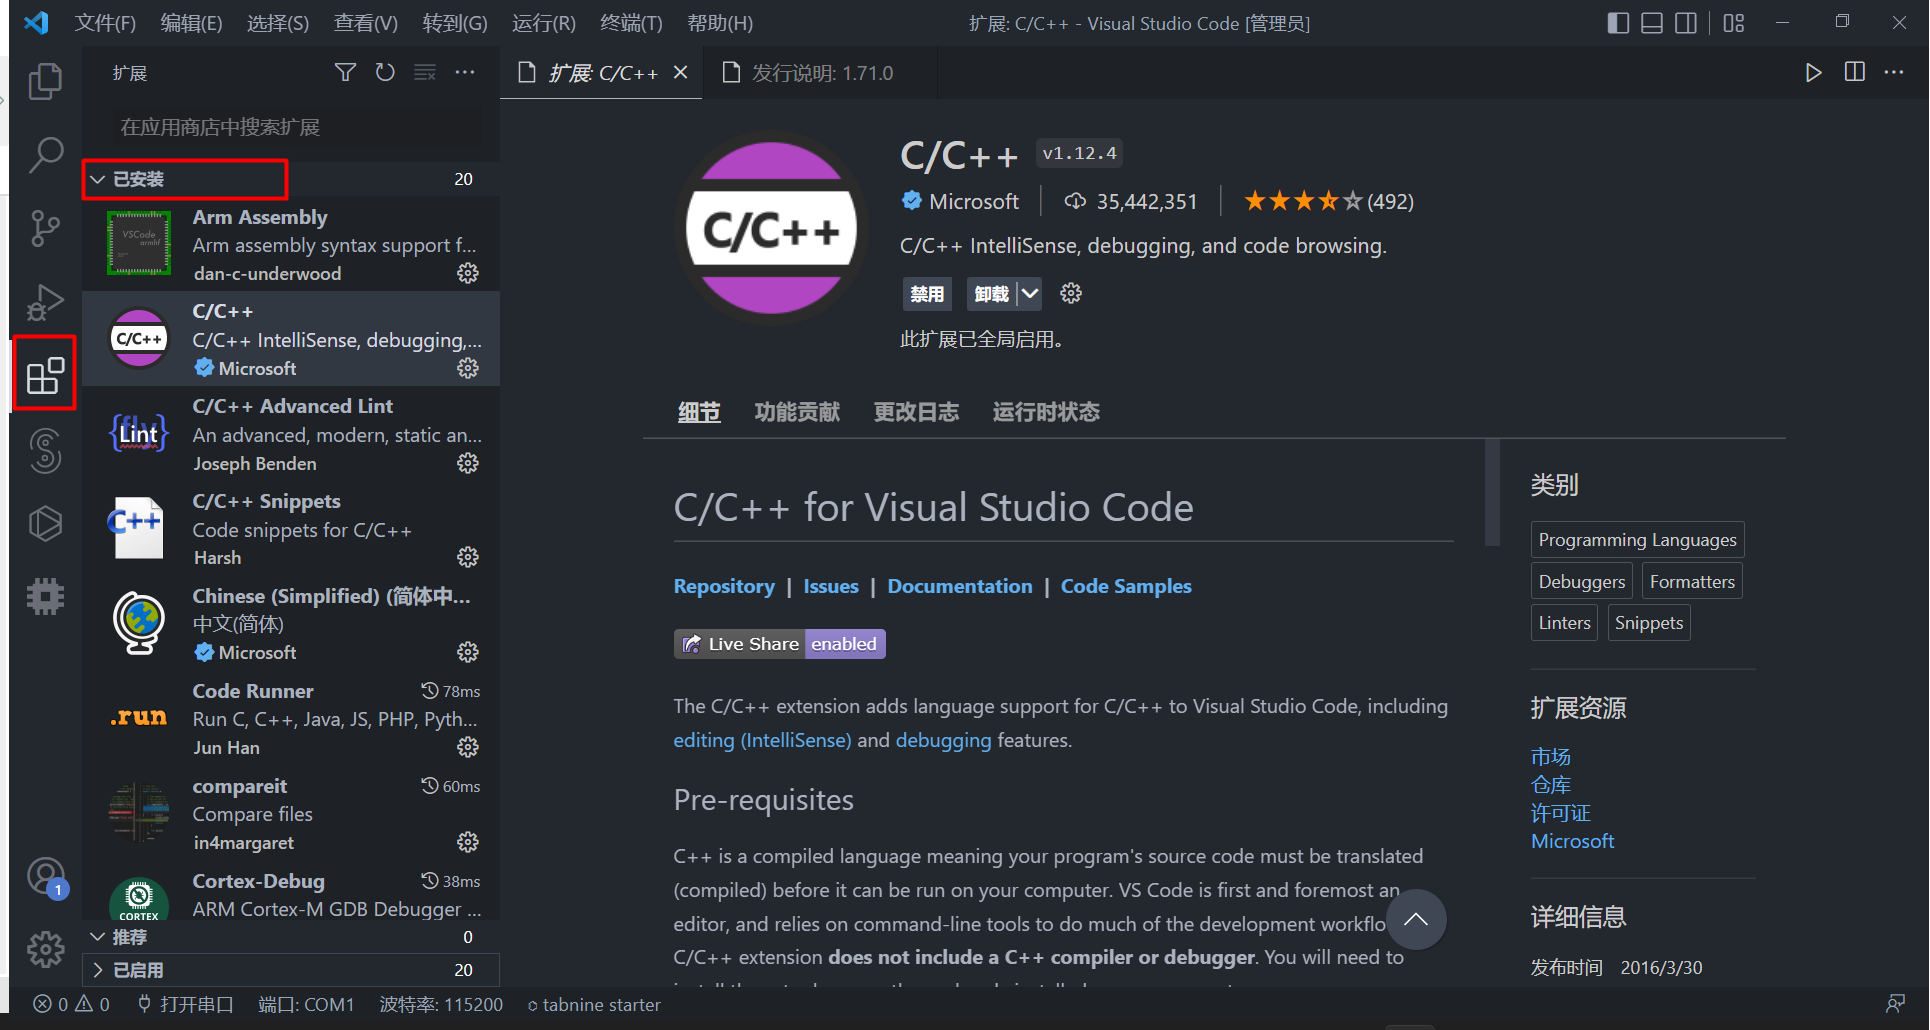This screenshot has width=1930, height=1030.
Task: Open the Source Control view
Action: (45, 228)
